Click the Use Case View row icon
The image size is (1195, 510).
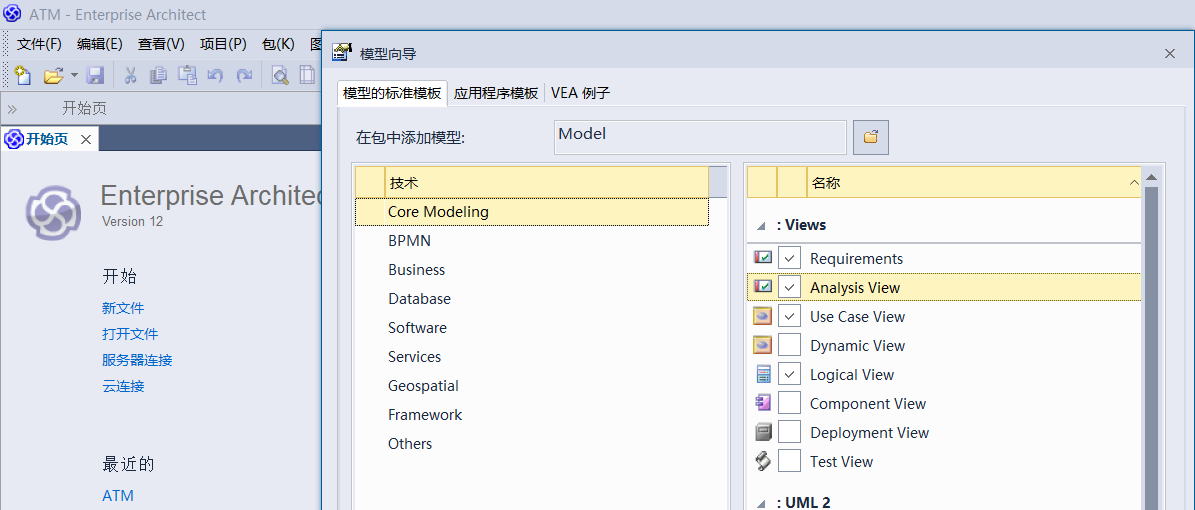762,316
